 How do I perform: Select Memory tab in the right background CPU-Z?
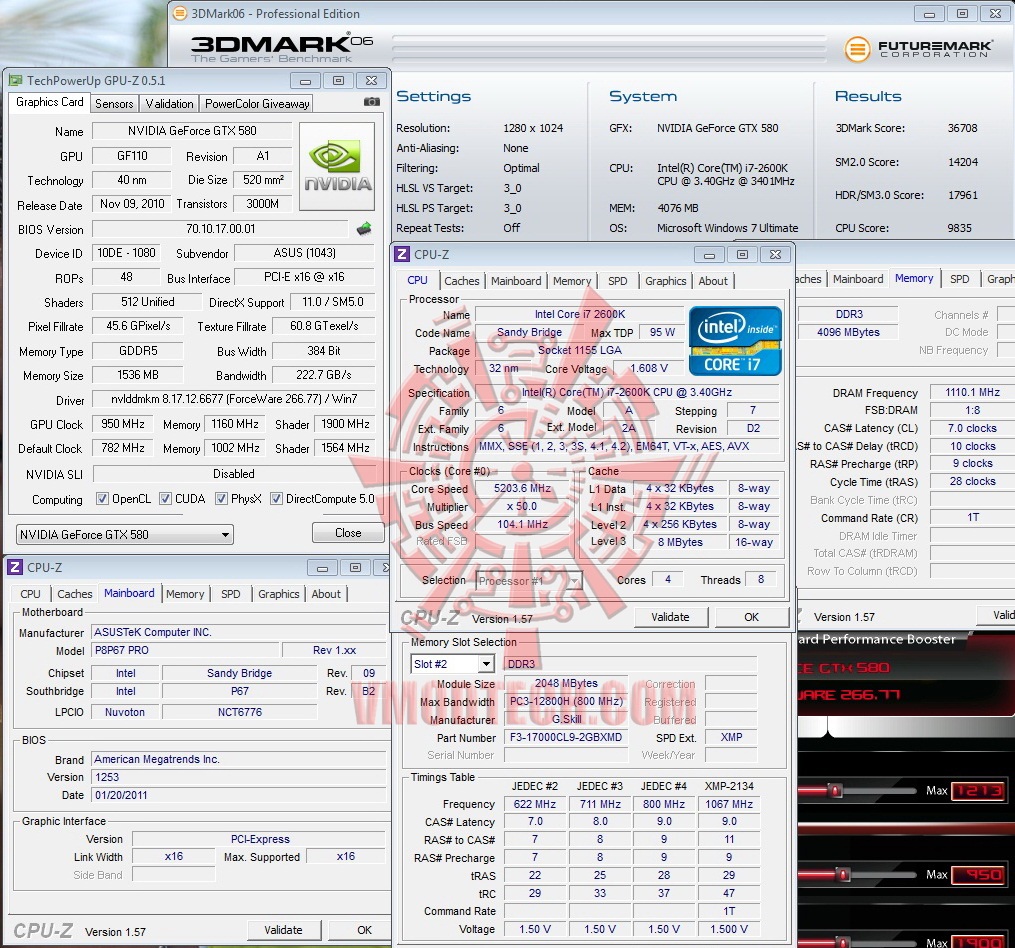pyautogui.click(x=913, y=278)
